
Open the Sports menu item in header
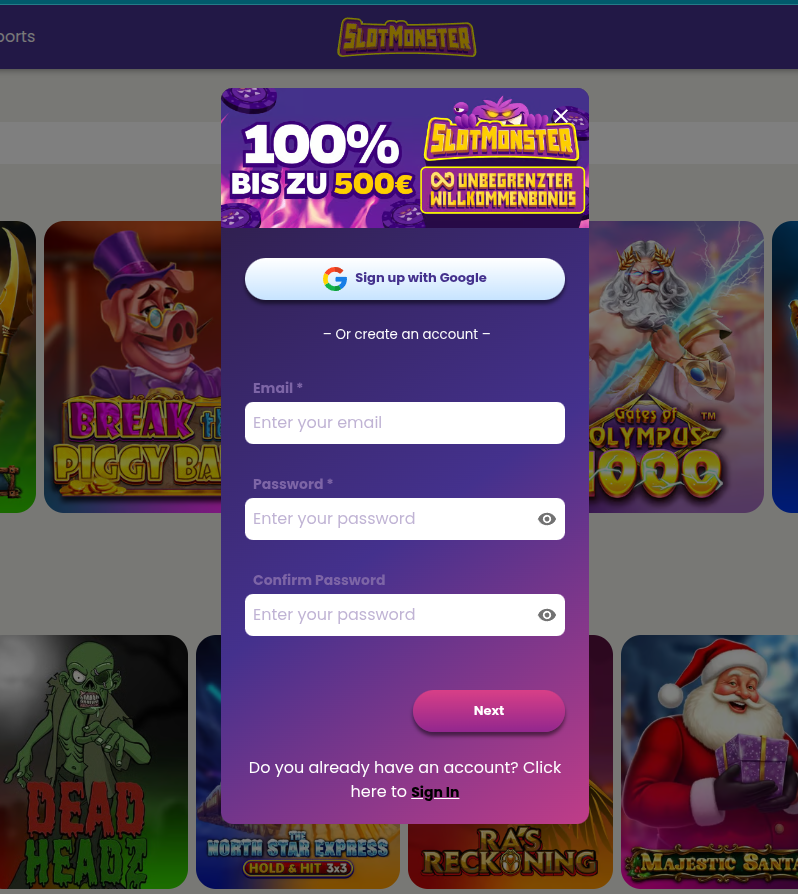click(17, 36)
